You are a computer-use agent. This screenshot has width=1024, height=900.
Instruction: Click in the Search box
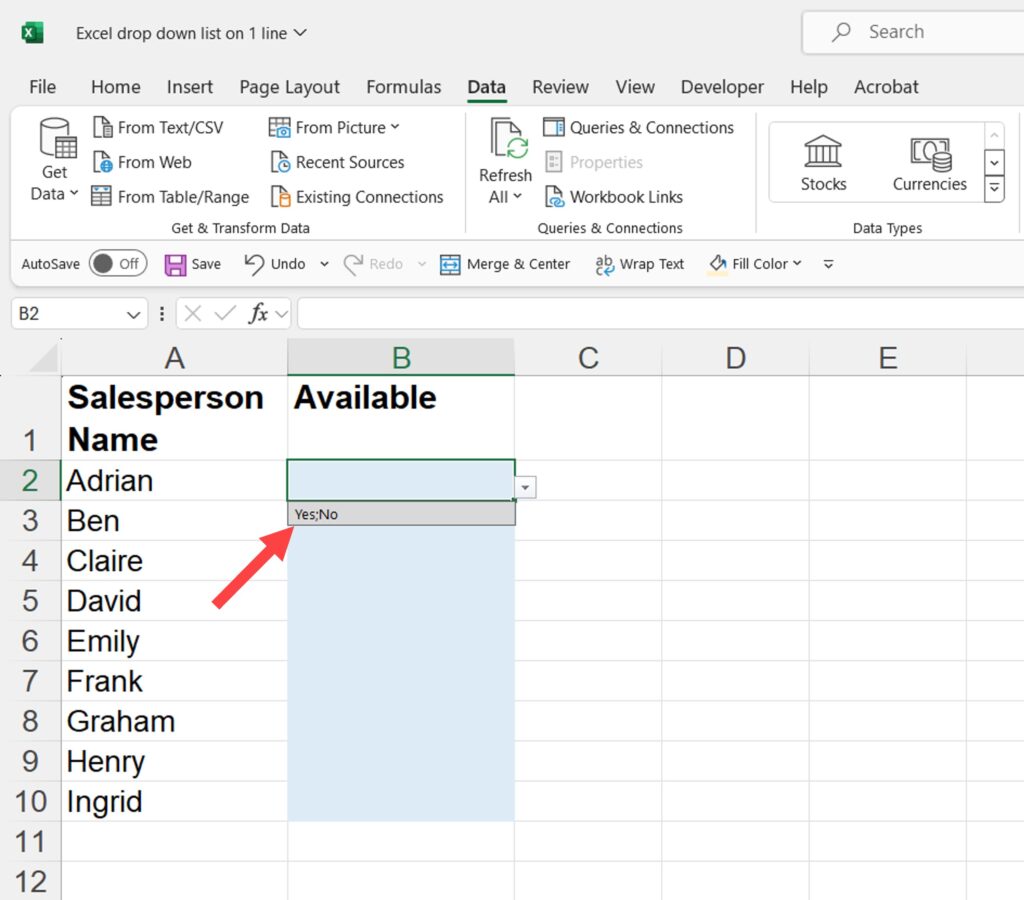pyautogui.click(x=914, y=32)
